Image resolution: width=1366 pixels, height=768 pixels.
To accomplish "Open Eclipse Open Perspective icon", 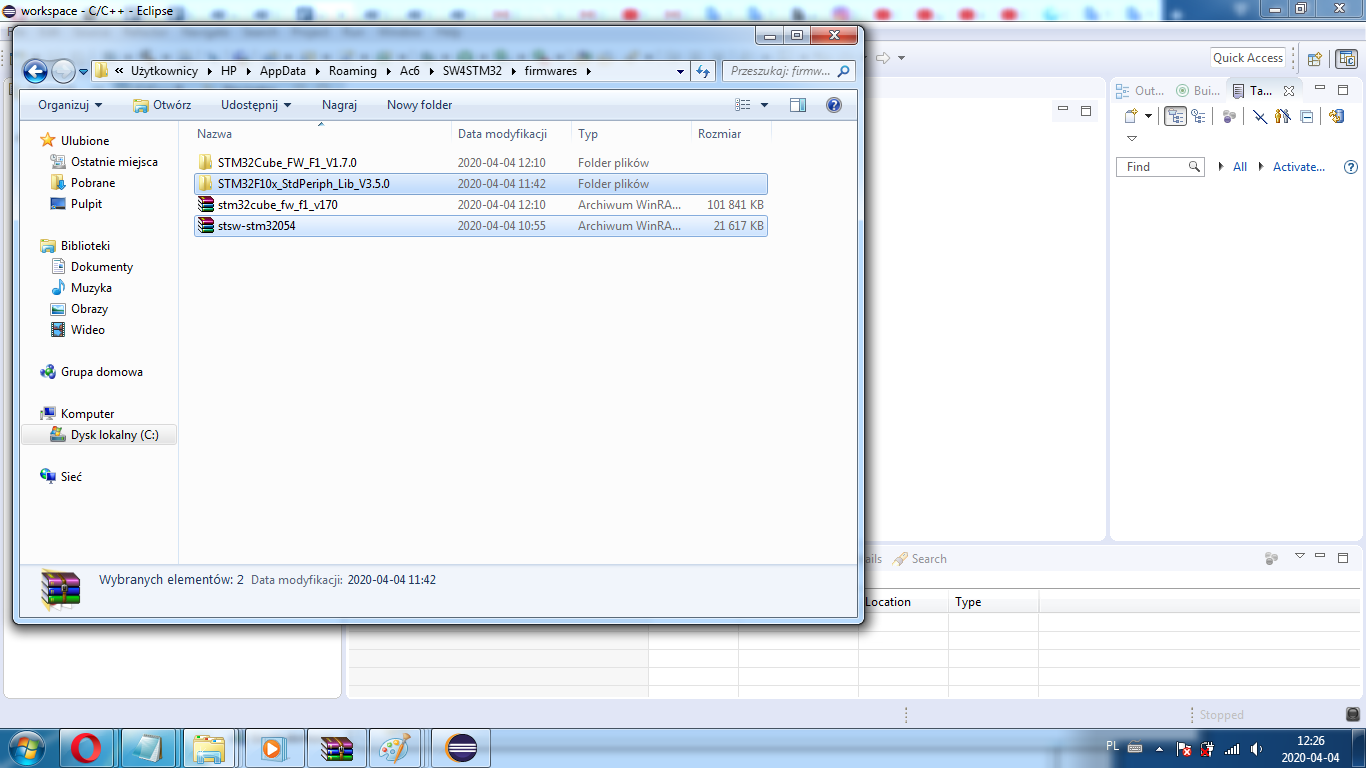I will click(x=1315, y=58).
